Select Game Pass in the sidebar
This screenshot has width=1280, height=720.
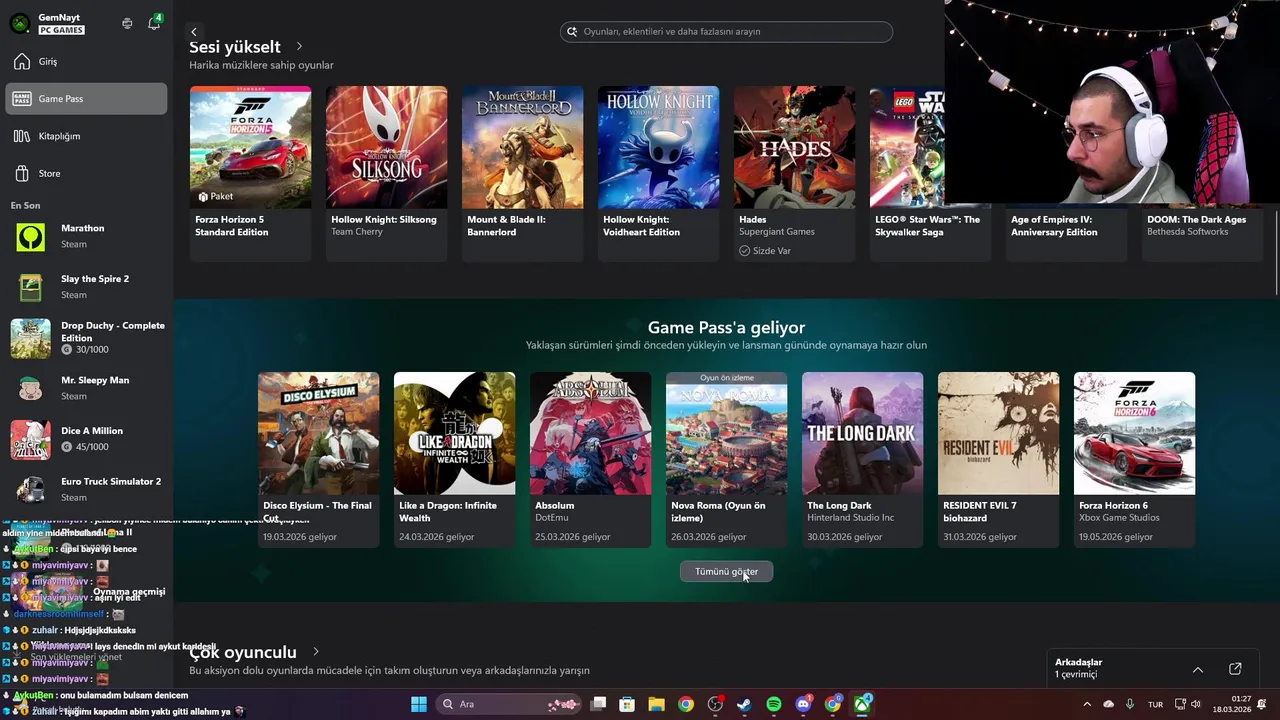pos(86,99)
